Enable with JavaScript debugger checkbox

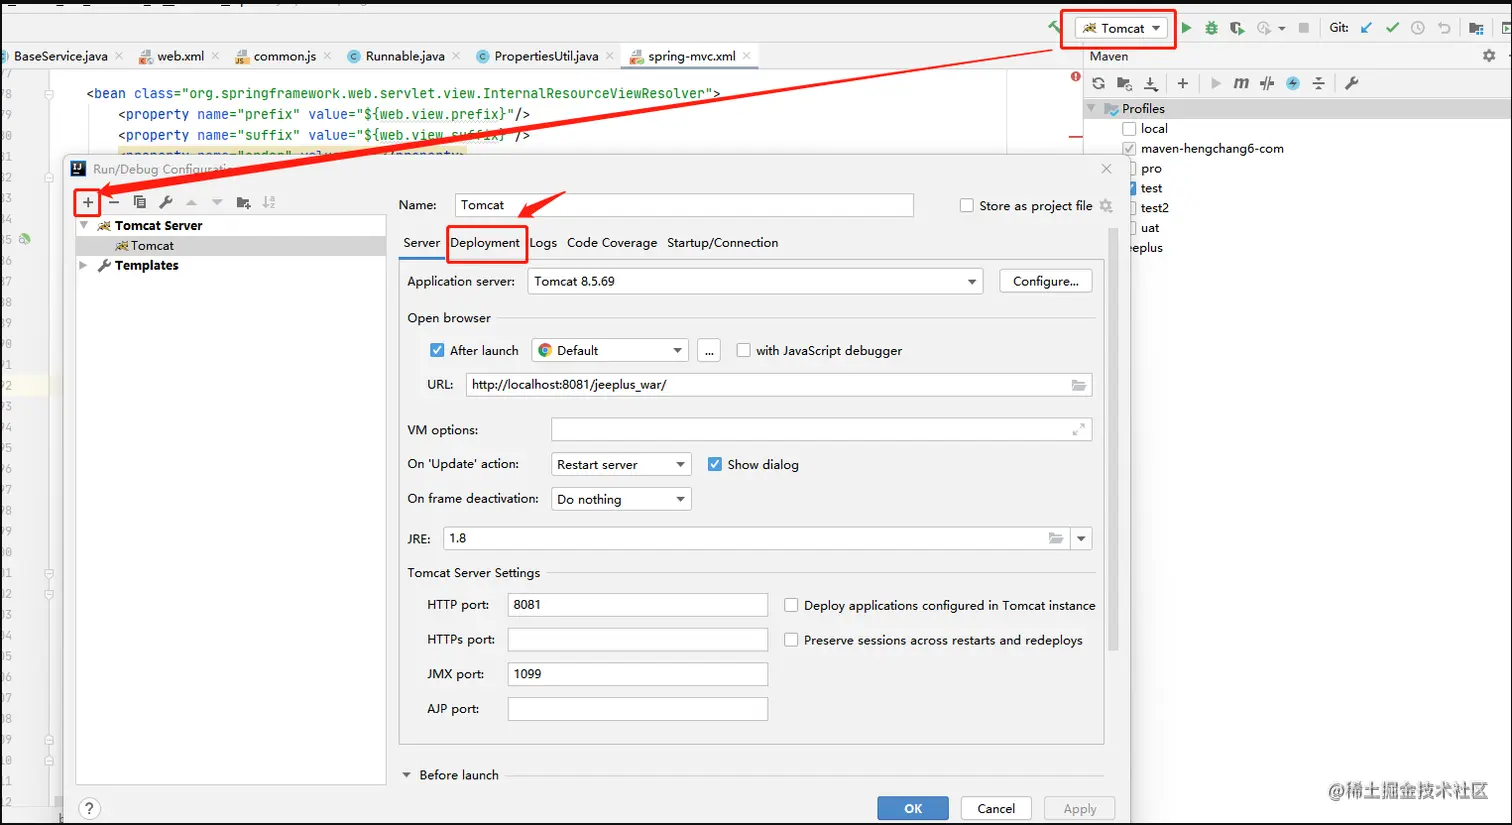743,350
